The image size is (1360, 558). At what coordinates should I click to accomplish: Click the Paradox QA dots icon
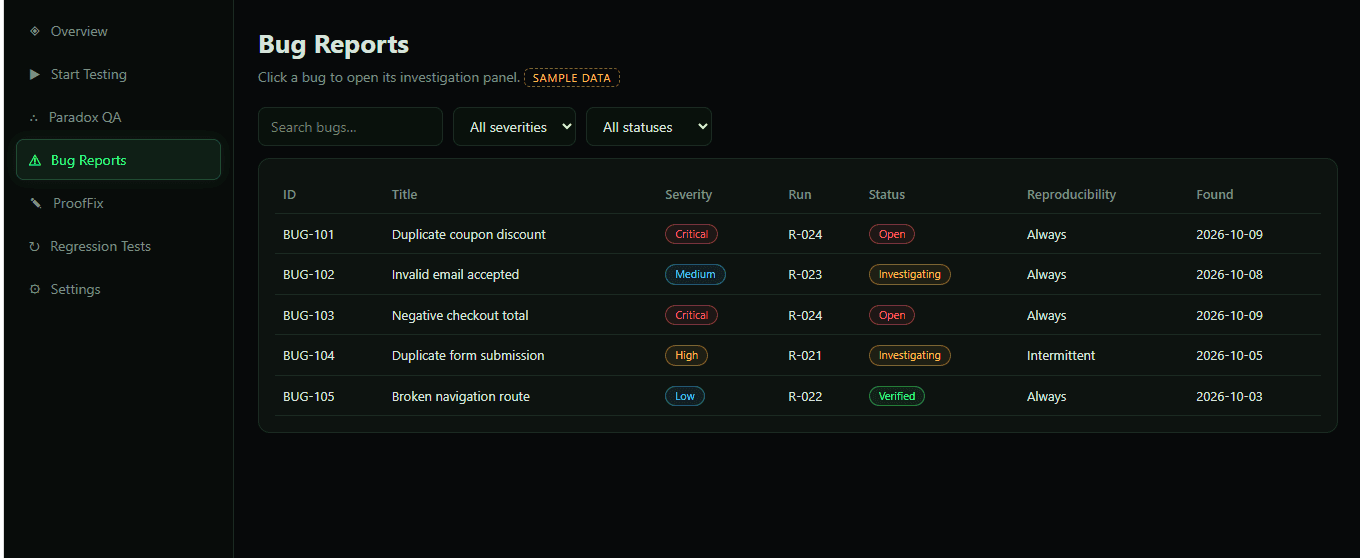pyautogui.click(x=34, y=117)
